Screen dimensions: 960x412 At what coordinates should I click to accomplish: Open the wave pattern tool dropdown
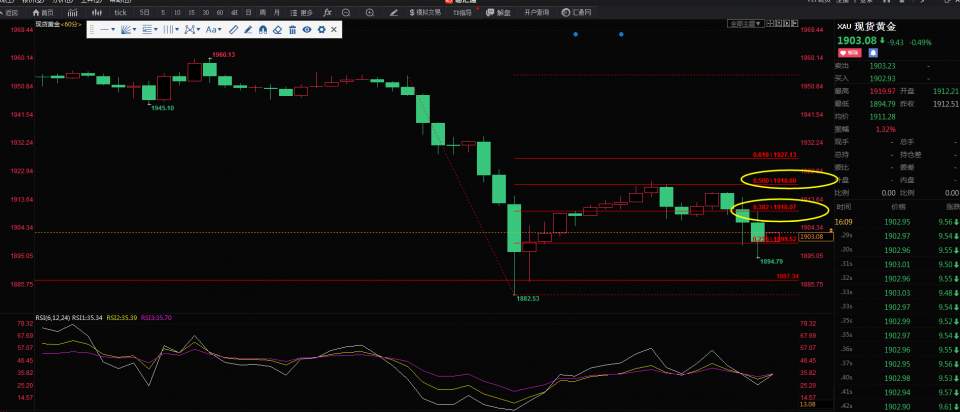[192, 29]
